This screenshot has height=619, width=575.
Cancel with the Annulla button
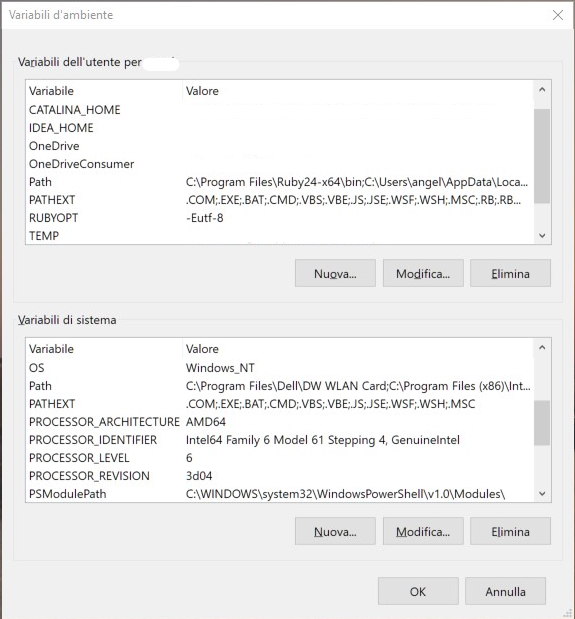pyautogui.click(x=506, y=591)
